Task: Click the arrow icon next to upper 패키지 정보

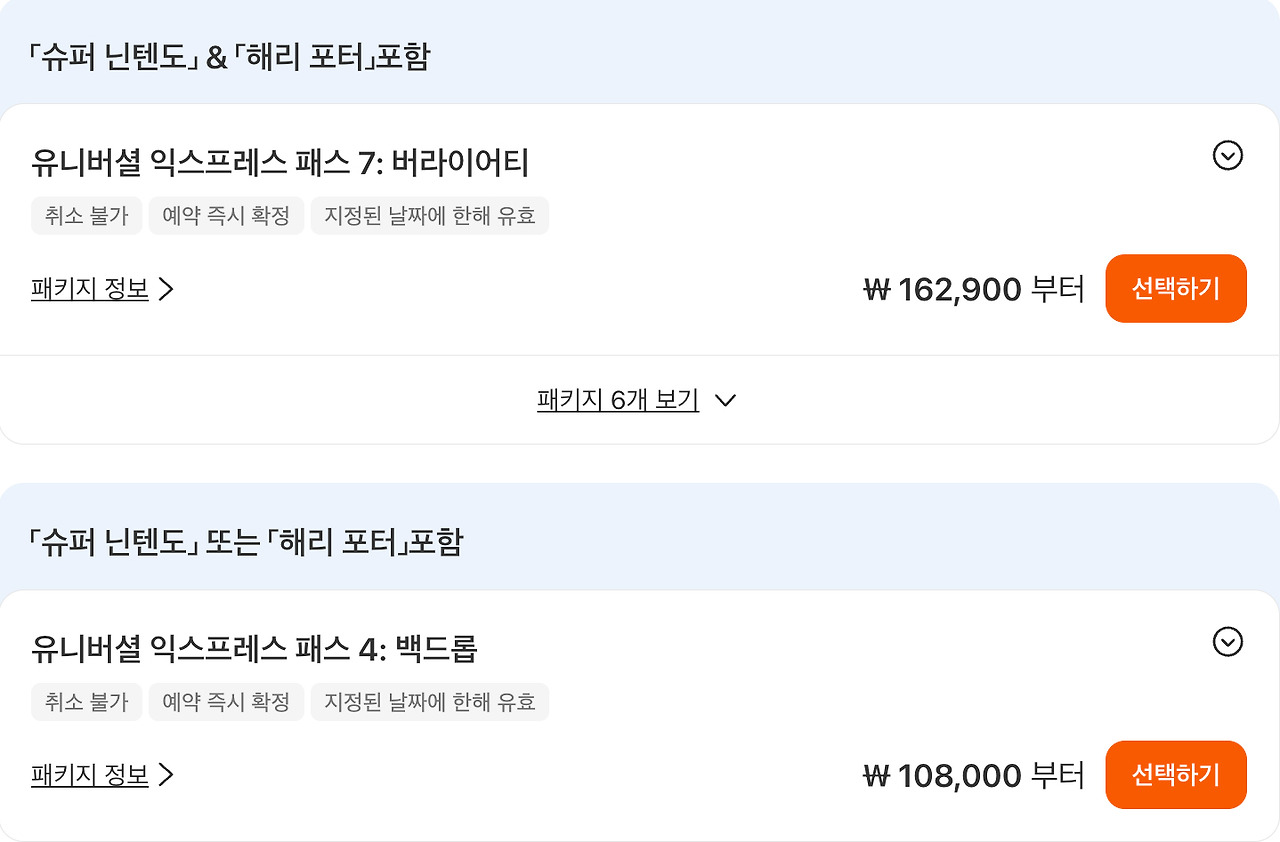Action: [x=166, y=289]
